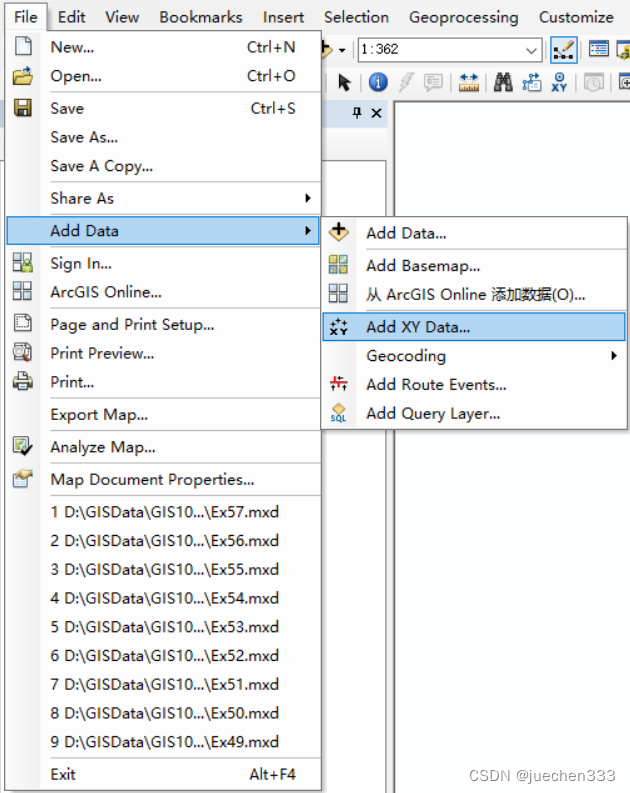Open the map scale dropdown arrow

[x=531, y=50]
